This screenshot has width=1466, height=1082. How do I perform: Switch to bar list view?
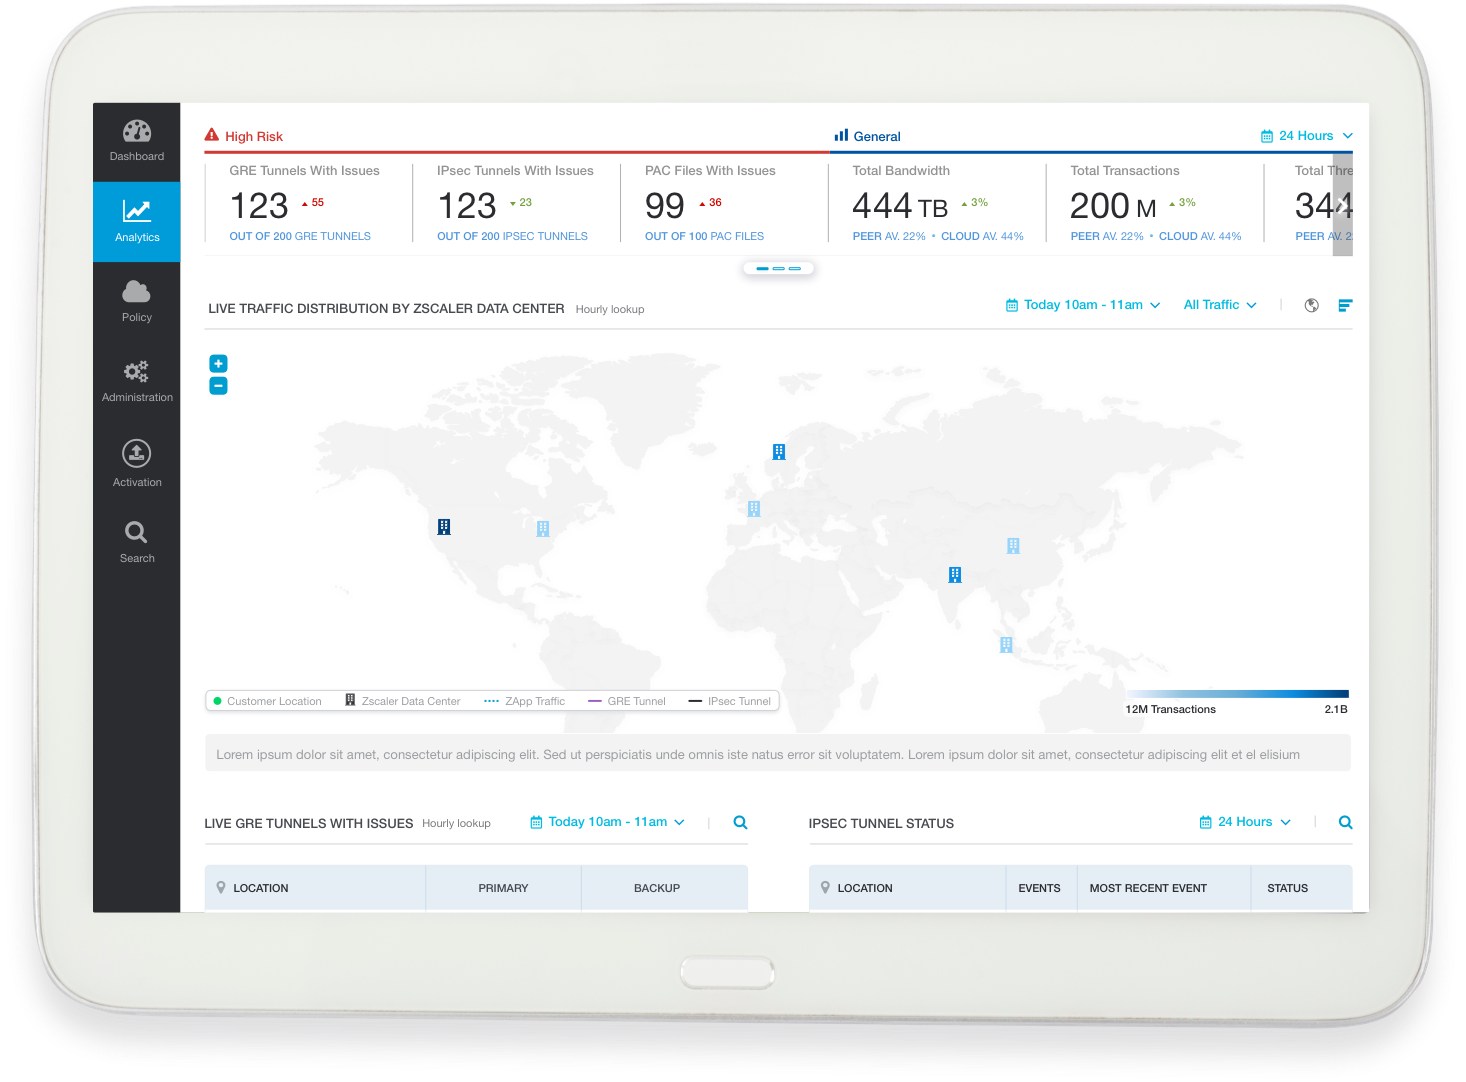(1345, 305)
